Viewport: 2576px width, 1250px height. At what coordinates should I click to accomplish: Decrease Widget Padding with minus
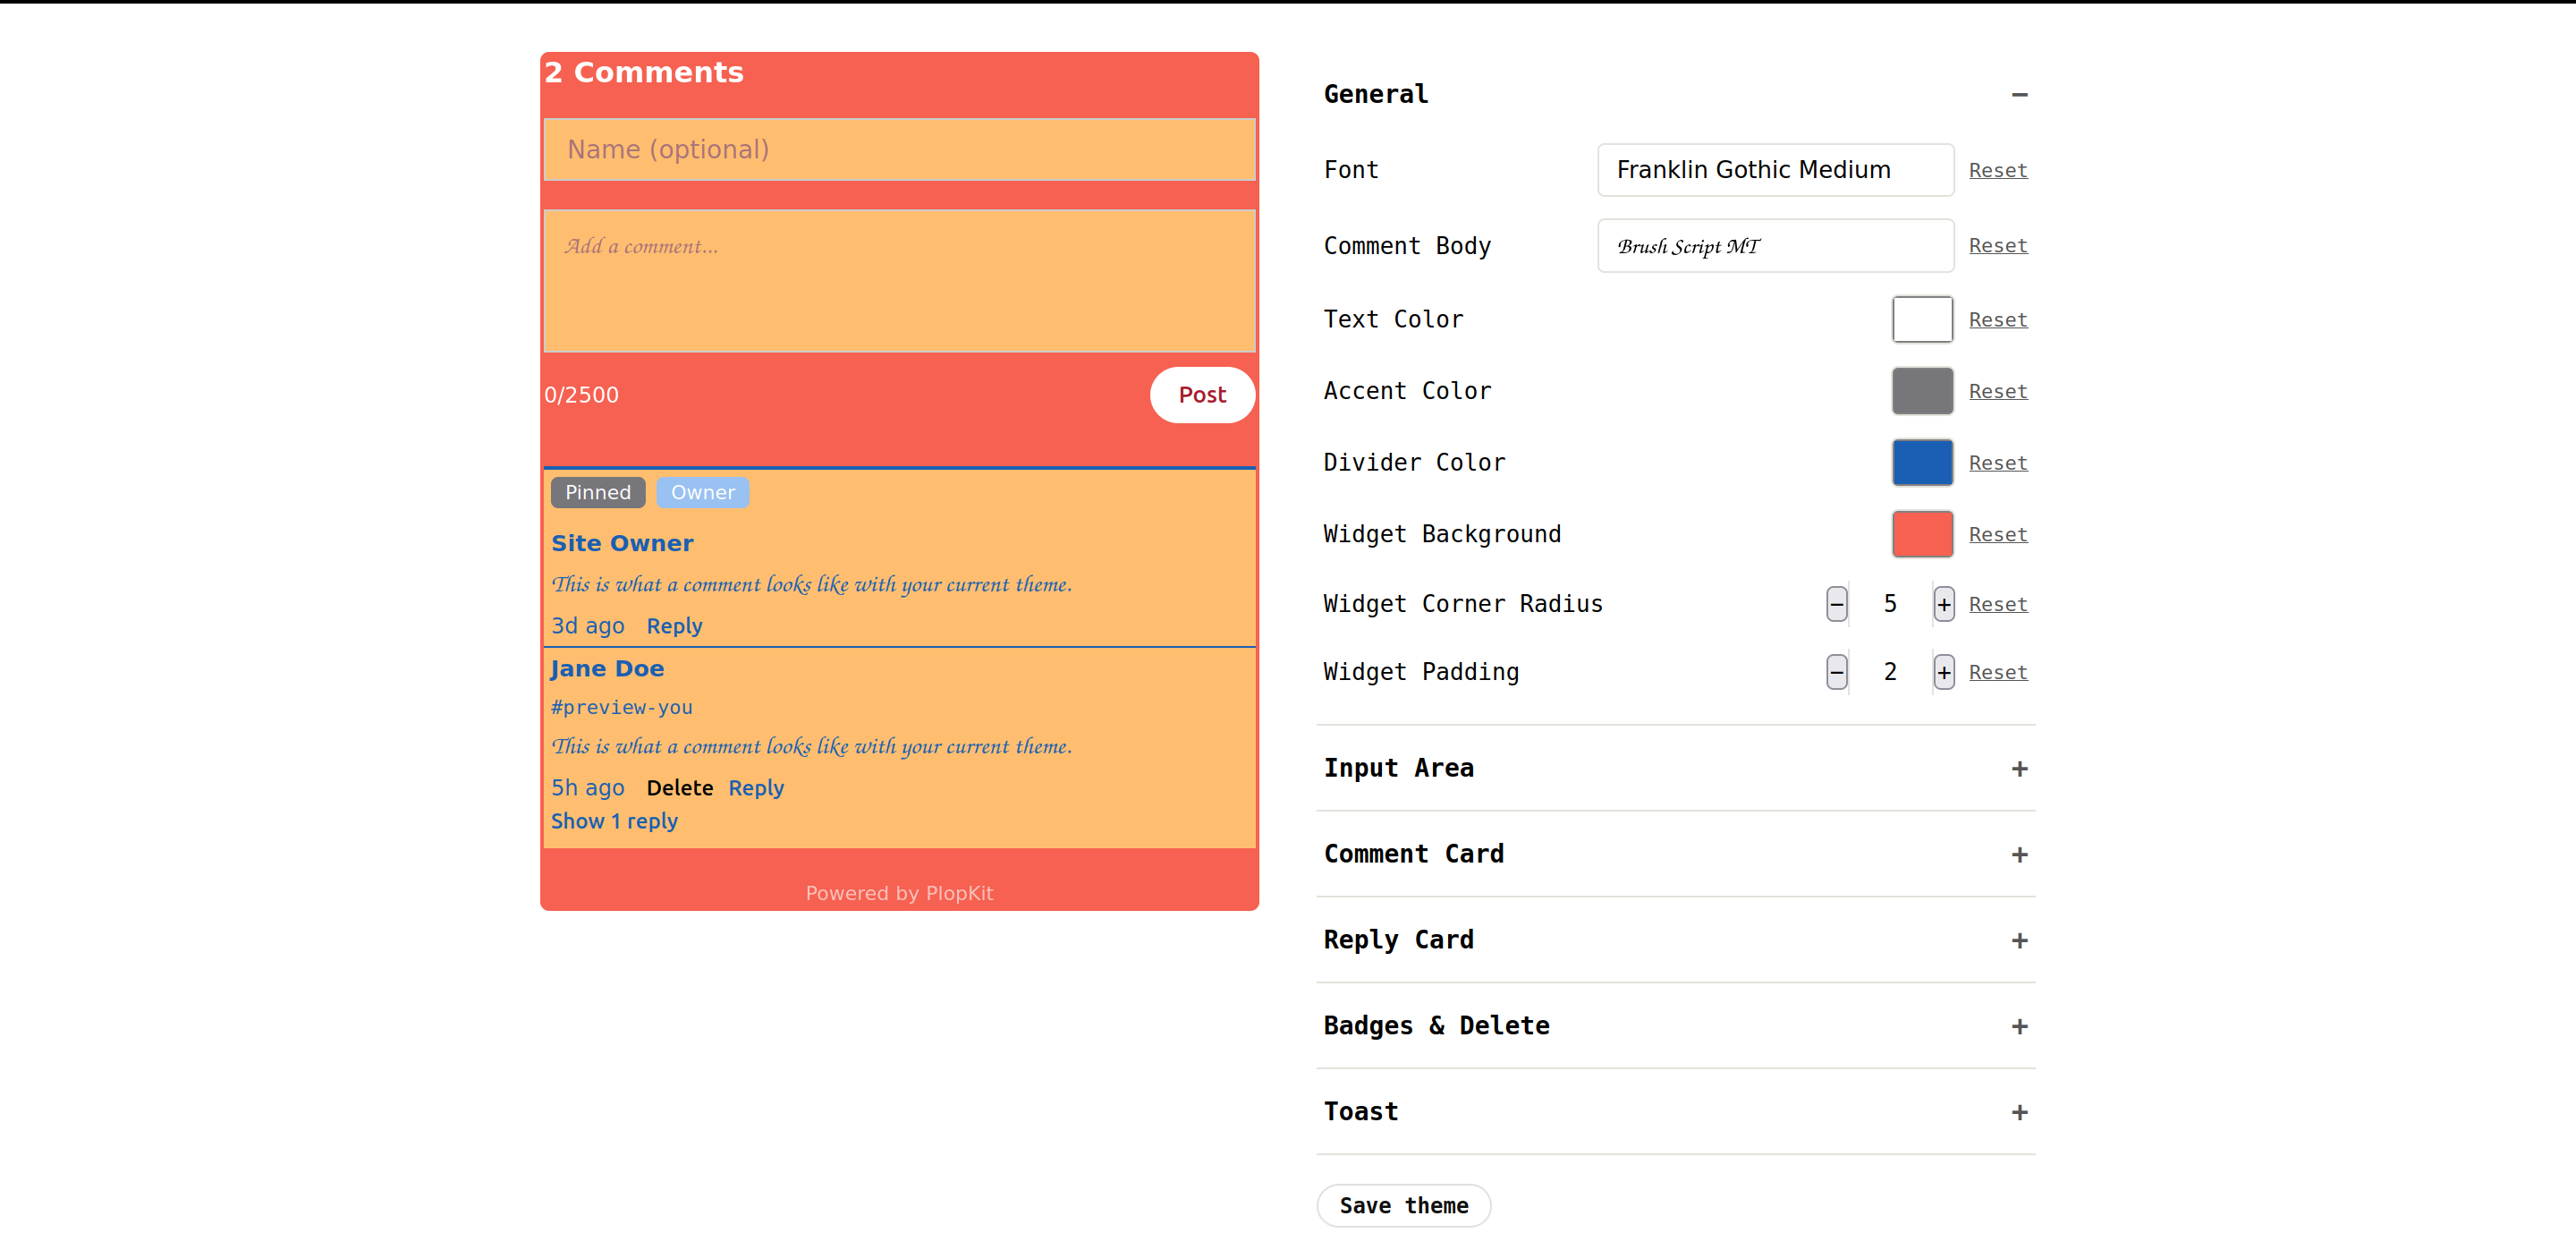1837,672
